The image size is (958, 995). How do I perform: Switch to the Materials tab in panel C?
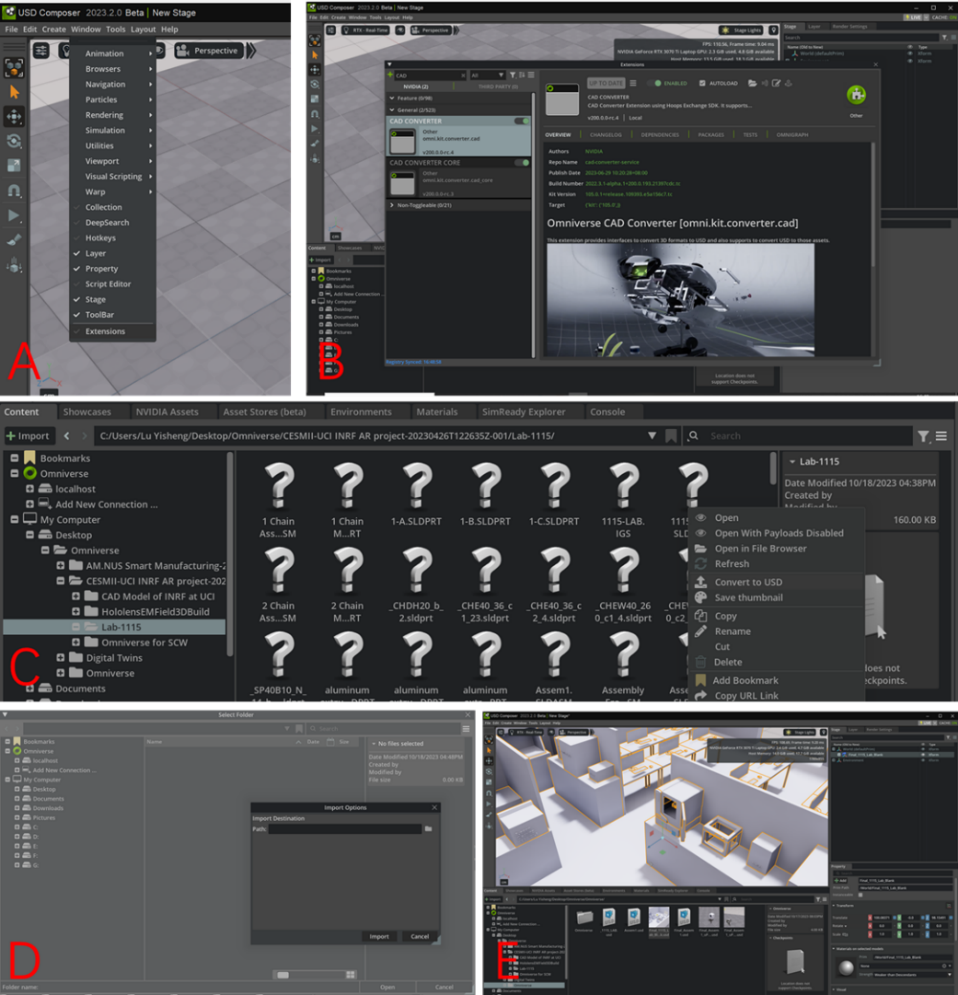pos(436,412)
